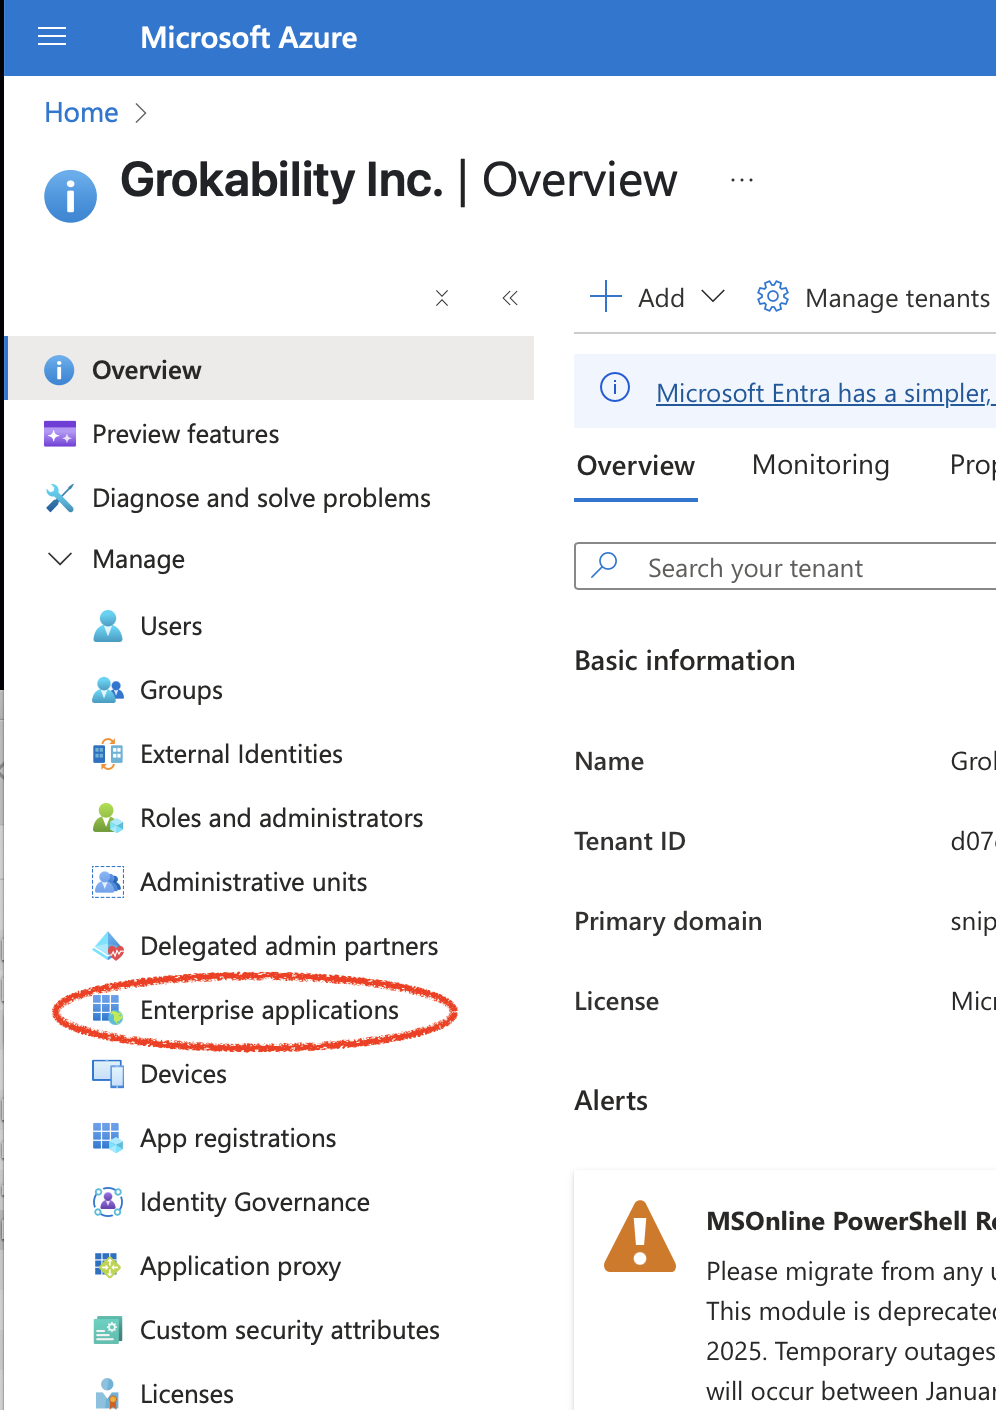Open the MSOnline PowerShell alert title
Viewport: 996px width, 1410px height.
click(850, 1221)
